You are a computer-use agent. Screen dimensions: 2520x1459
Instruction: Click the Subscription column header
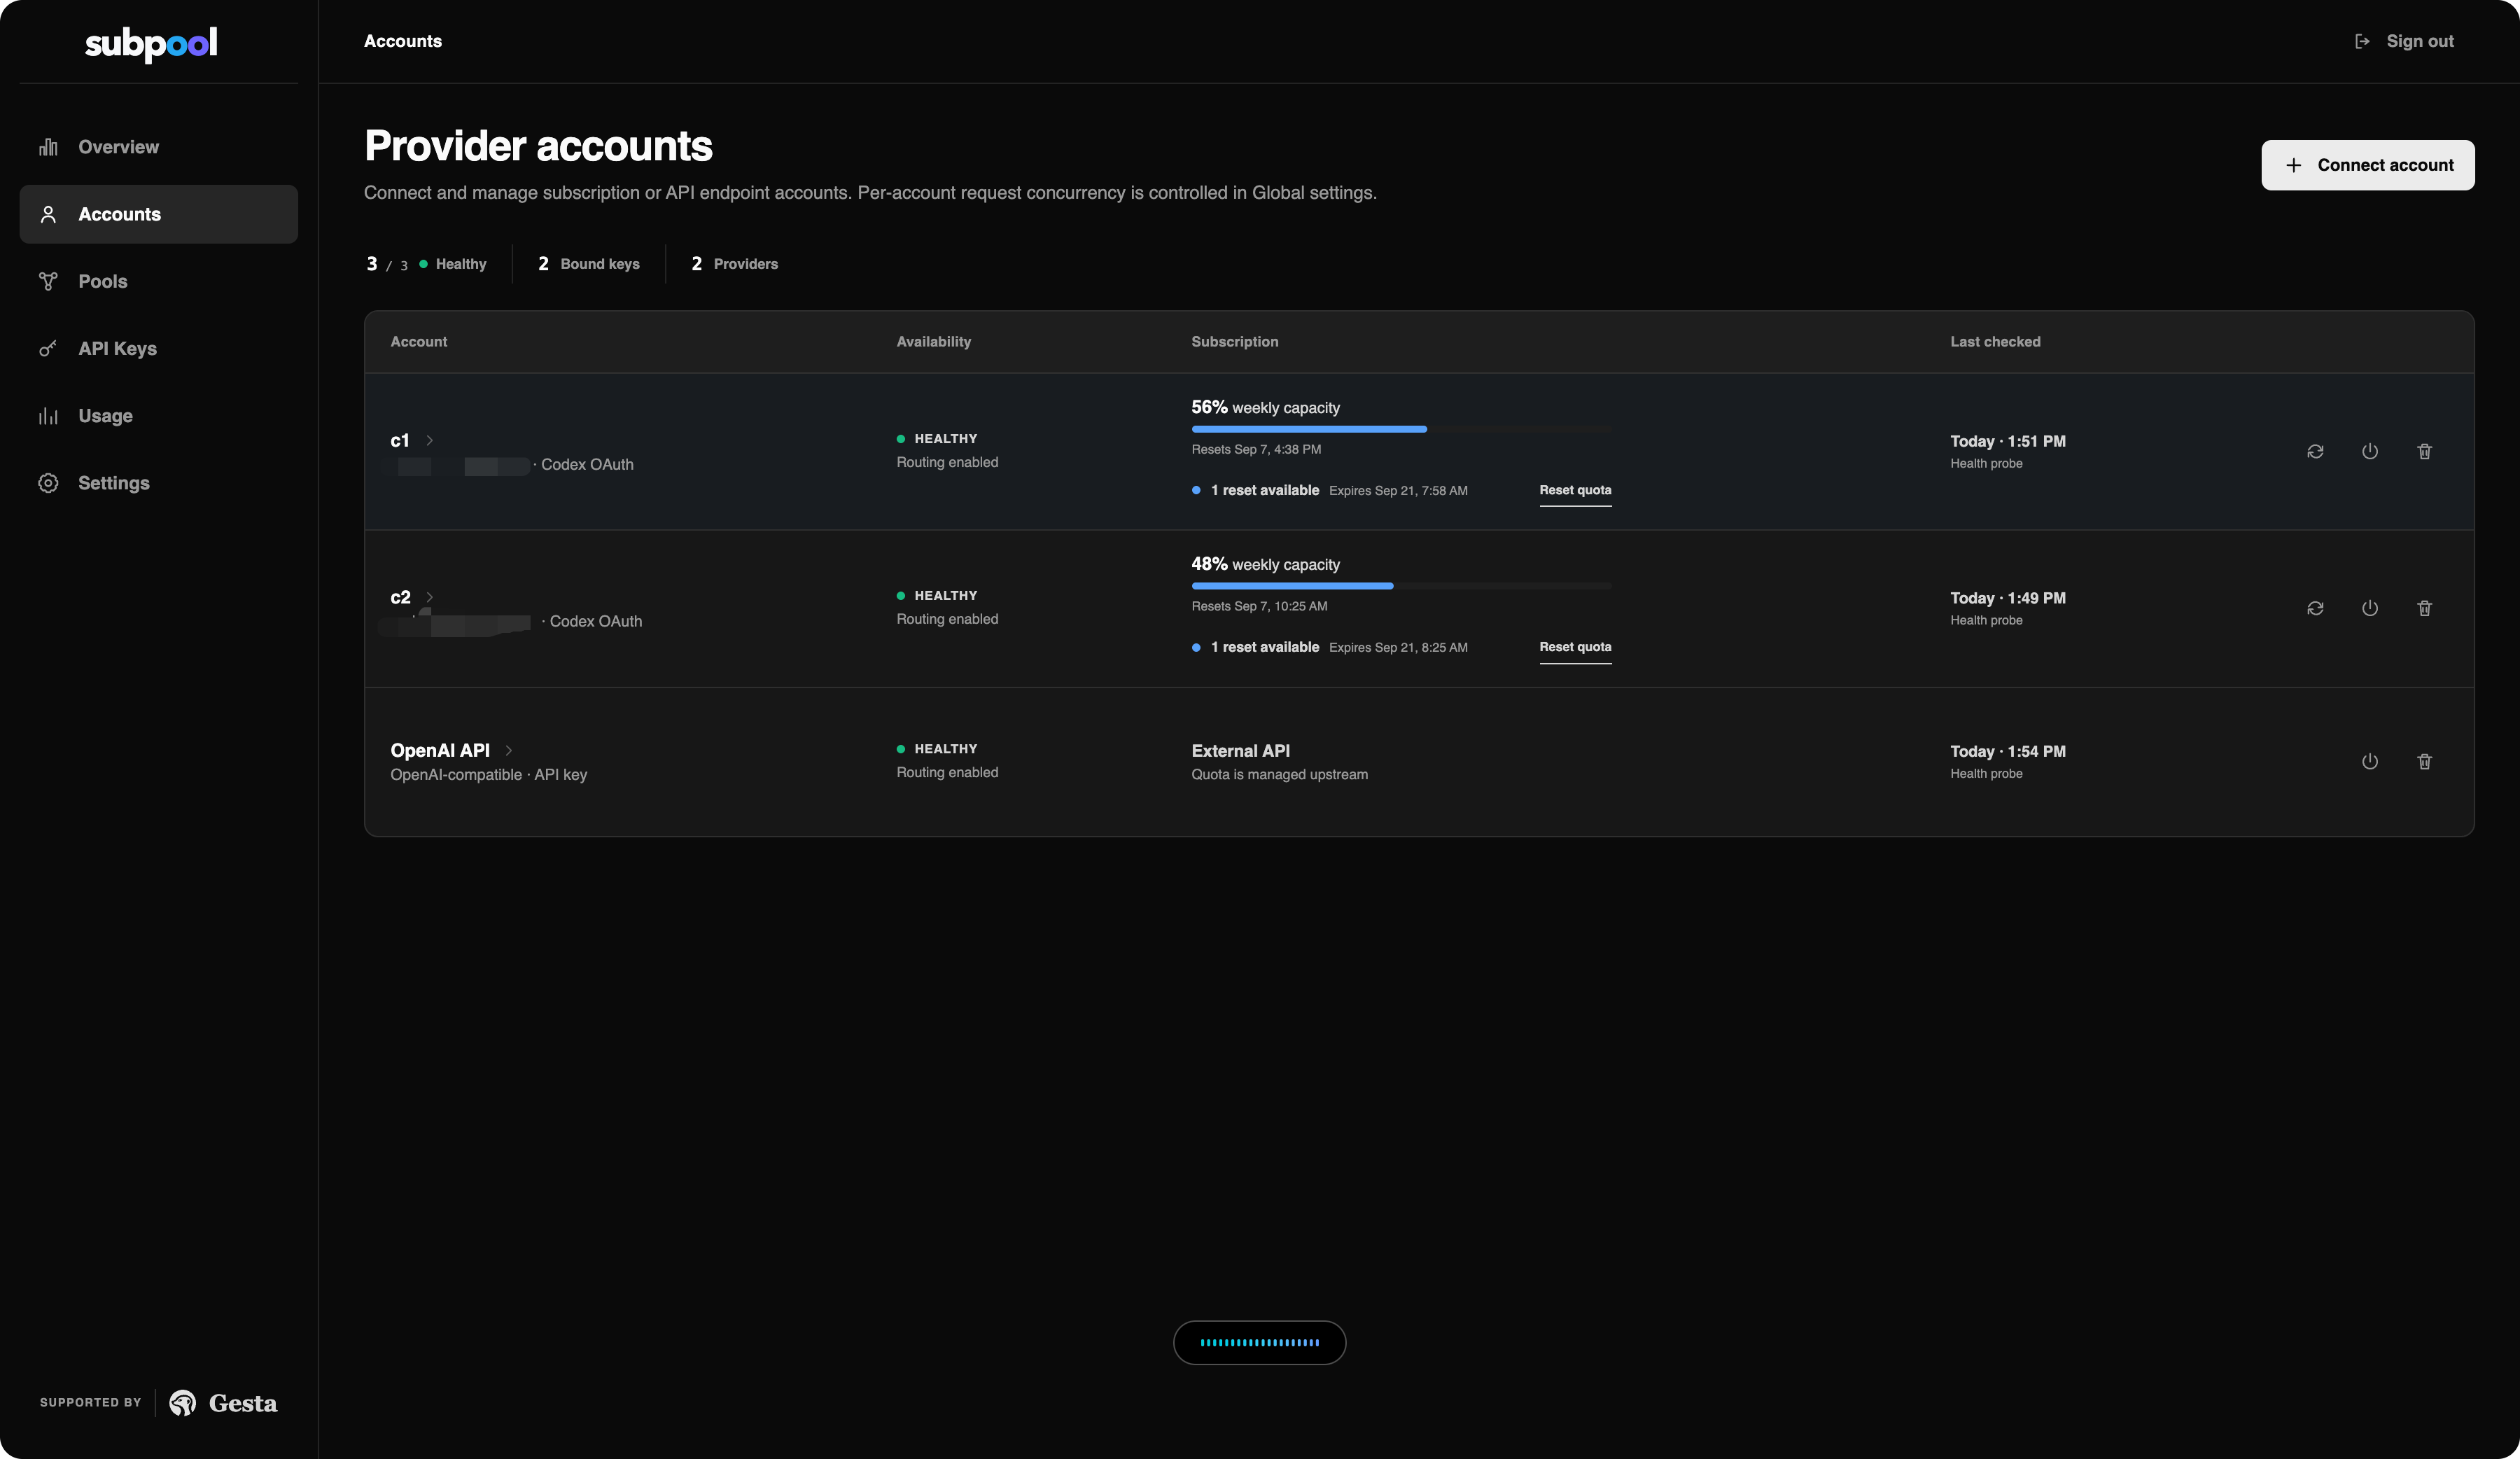[1235, 342]
